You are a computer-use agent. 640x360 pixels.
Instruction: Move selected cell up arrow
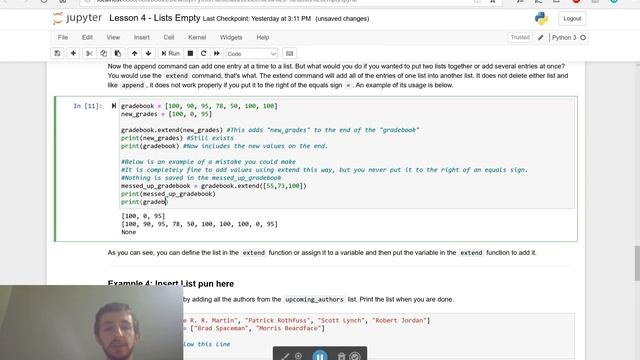point(134,53)
